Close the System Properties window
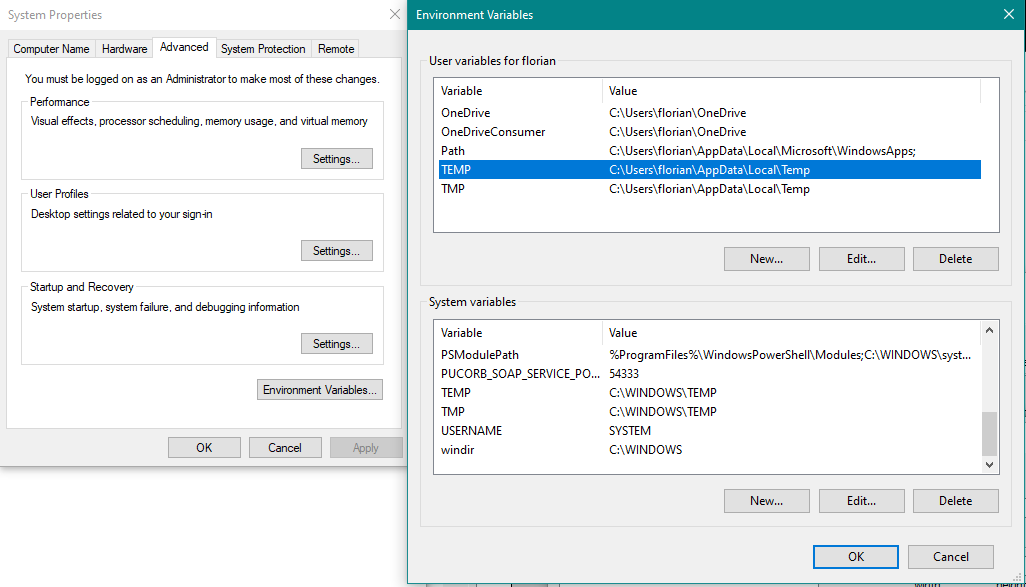Viewport: 1026px width, 587px height. [x=394, y=15]
